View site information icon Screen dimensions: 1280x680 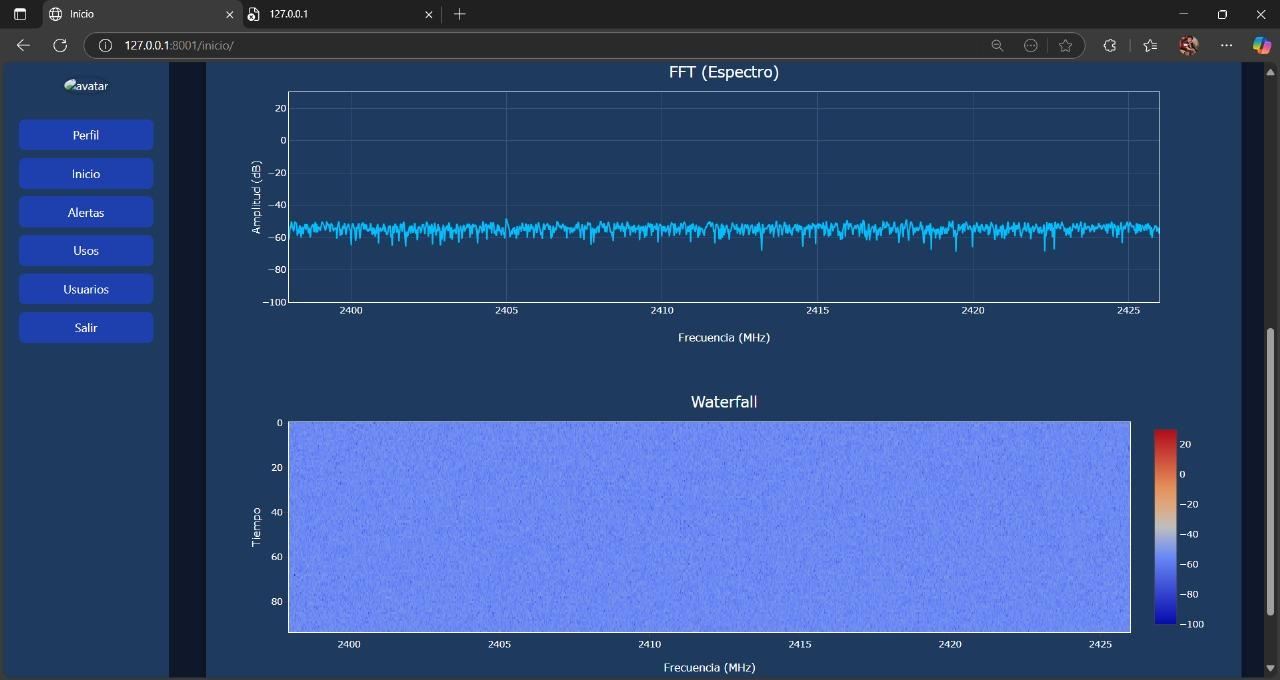pos(105,45)
